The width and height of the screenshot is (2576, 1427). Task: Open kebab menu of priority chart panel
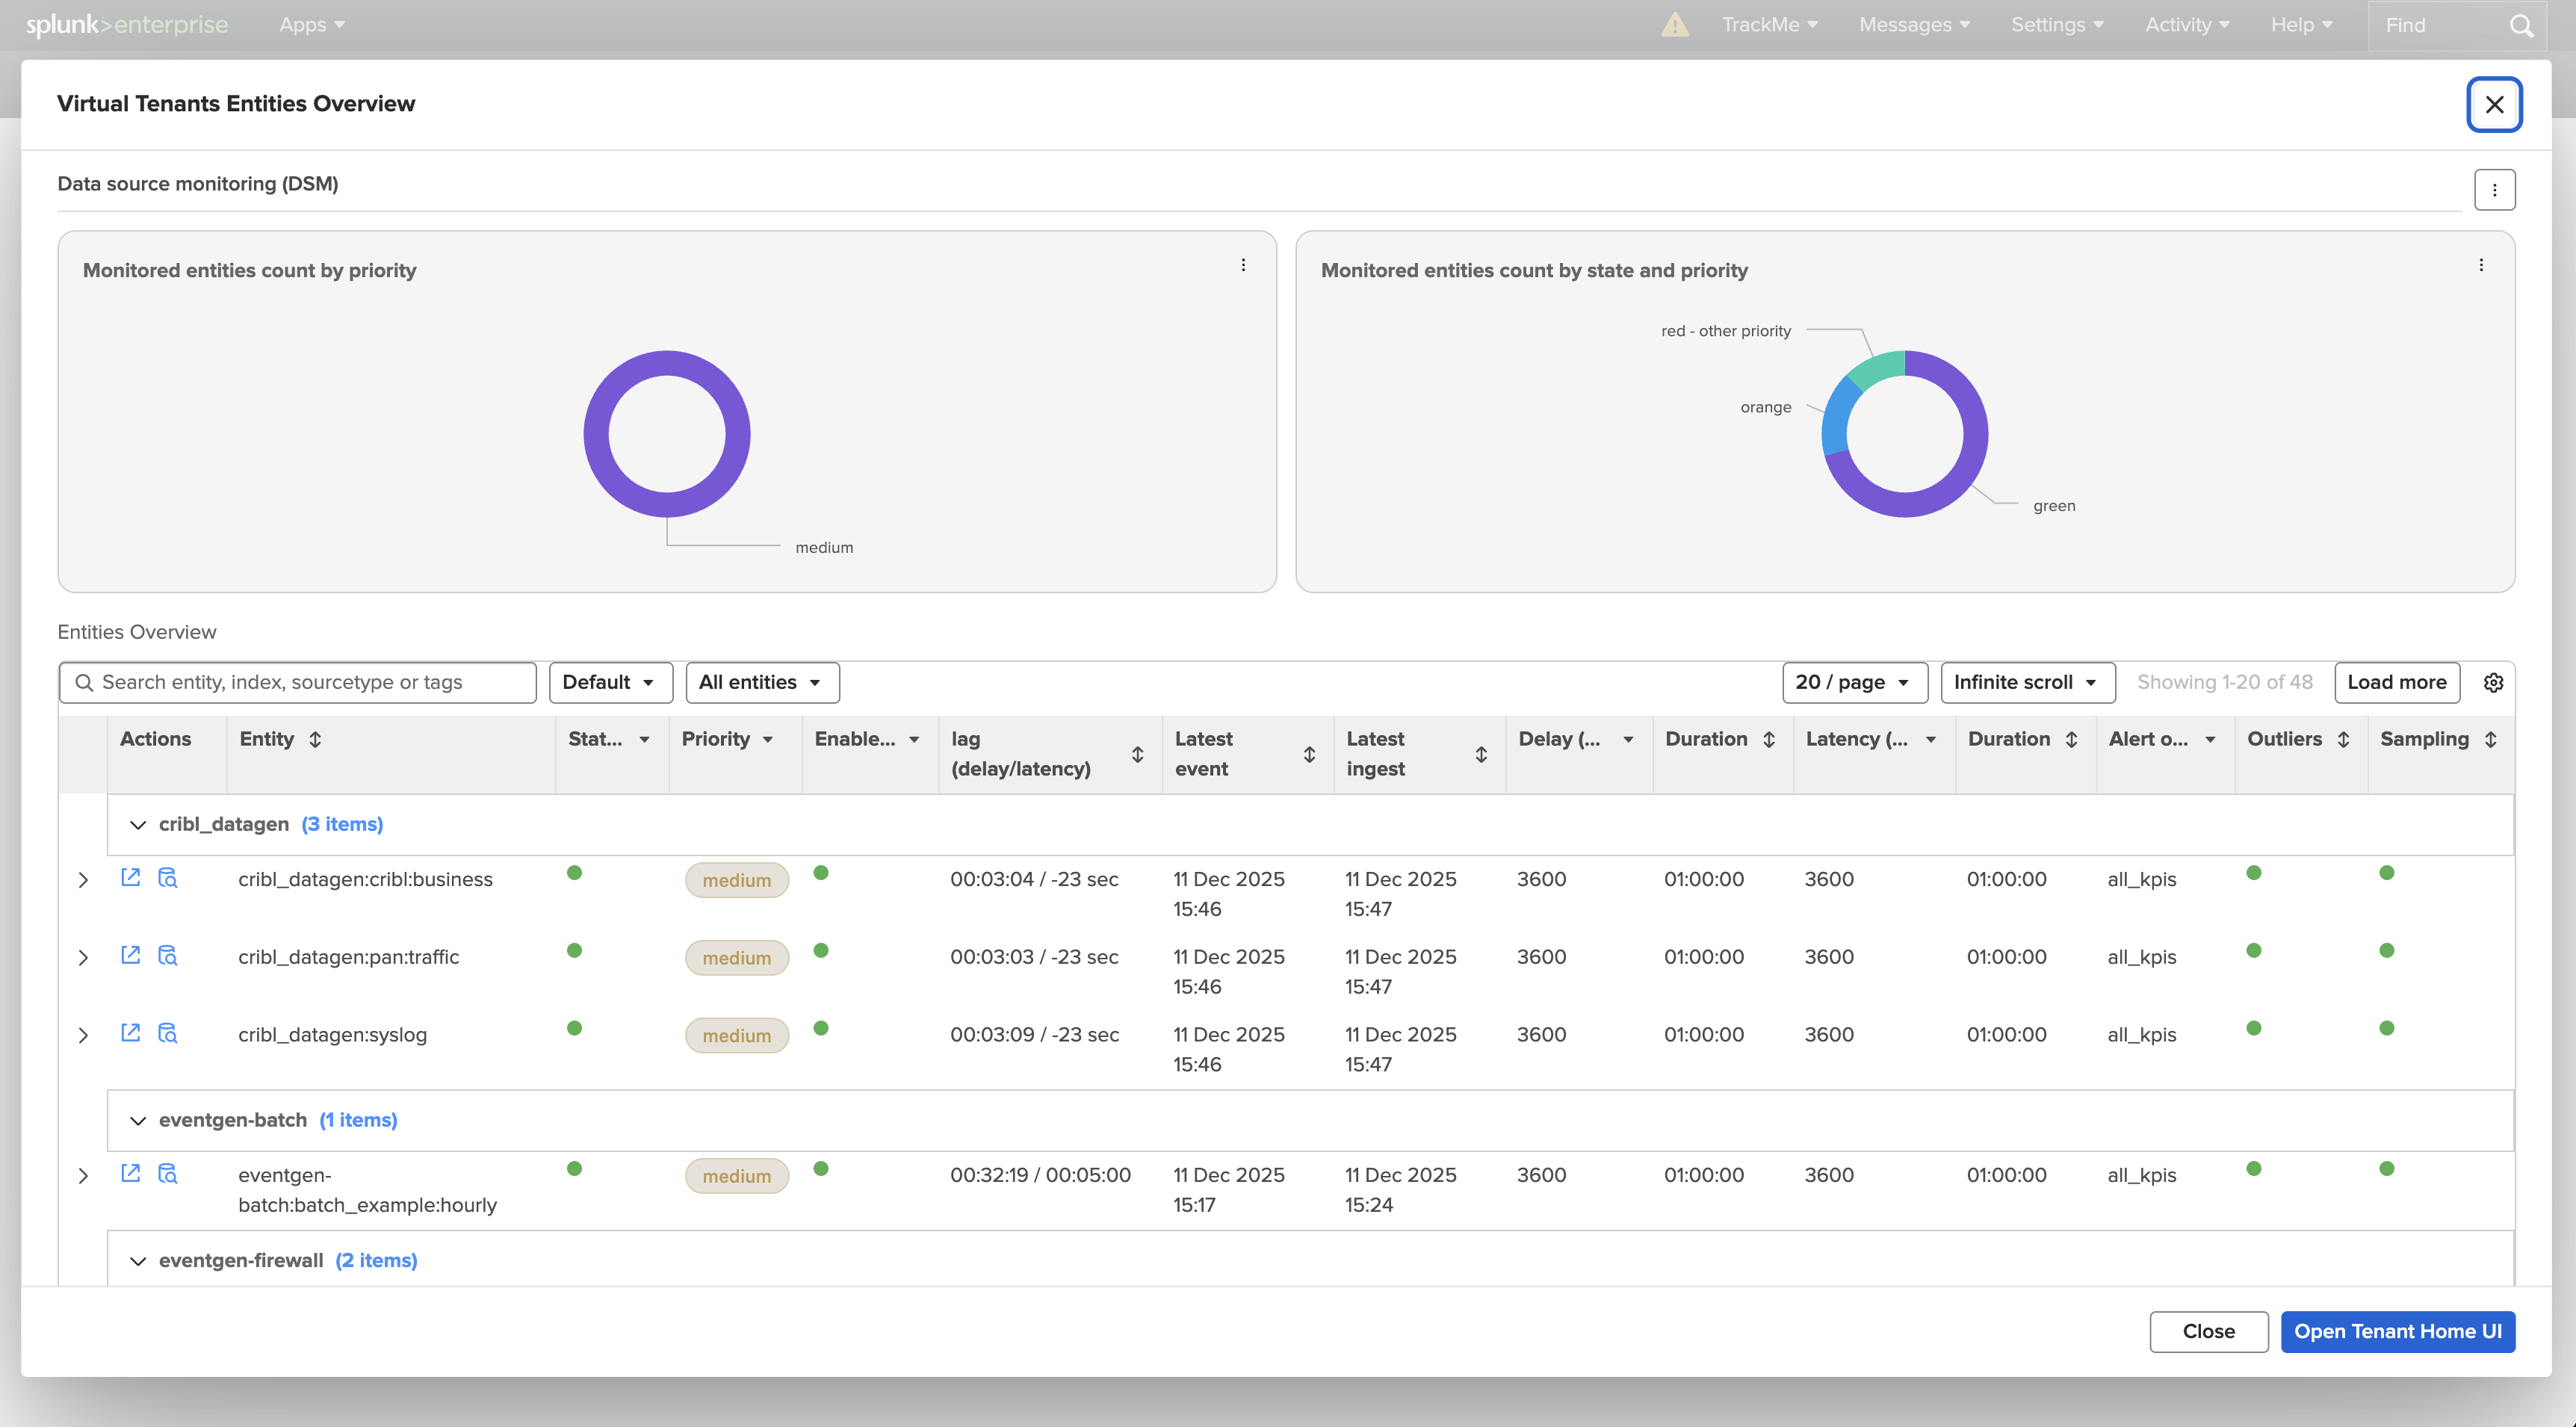pos(1243,265)
